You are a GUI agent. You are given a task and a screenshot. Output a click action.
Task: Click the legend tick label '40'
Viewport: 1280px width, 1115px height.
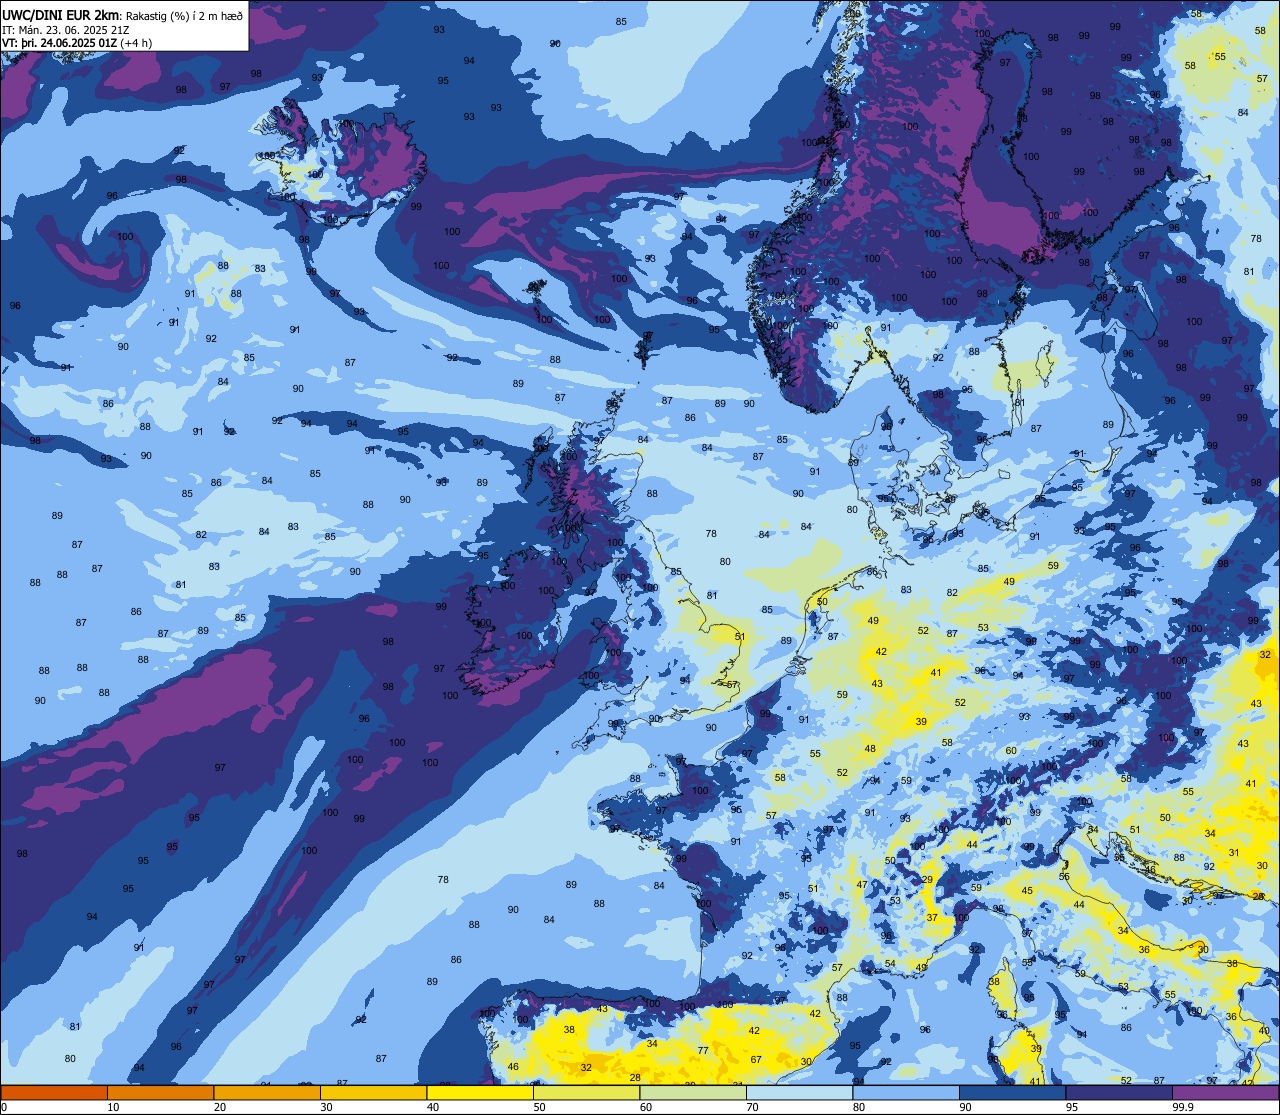tap(433, 1107)
